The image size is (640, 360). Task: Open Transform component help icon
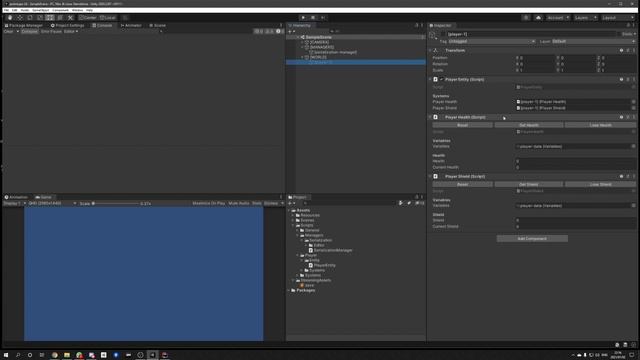[621, 51]
